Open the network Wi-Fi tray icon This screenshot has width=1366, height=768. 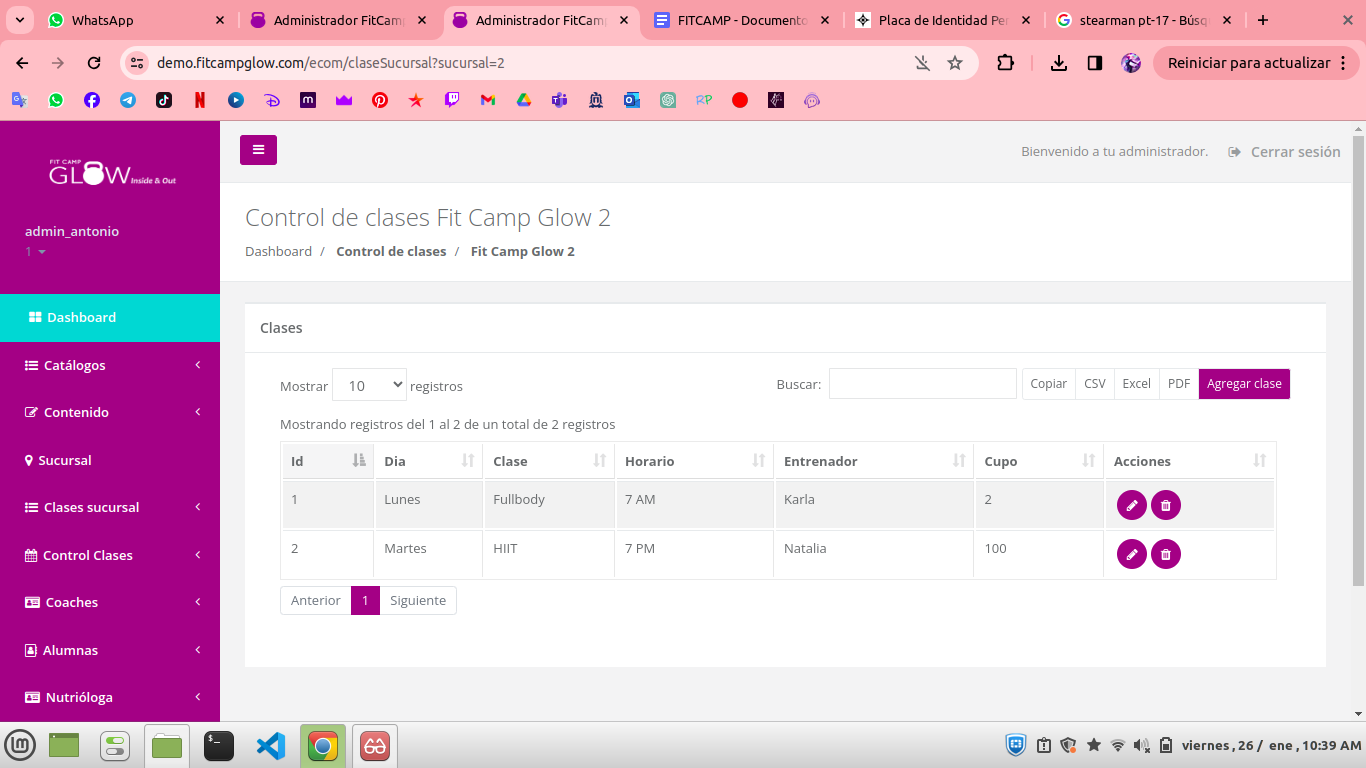pyautogui.click(x=1118, y=745)
